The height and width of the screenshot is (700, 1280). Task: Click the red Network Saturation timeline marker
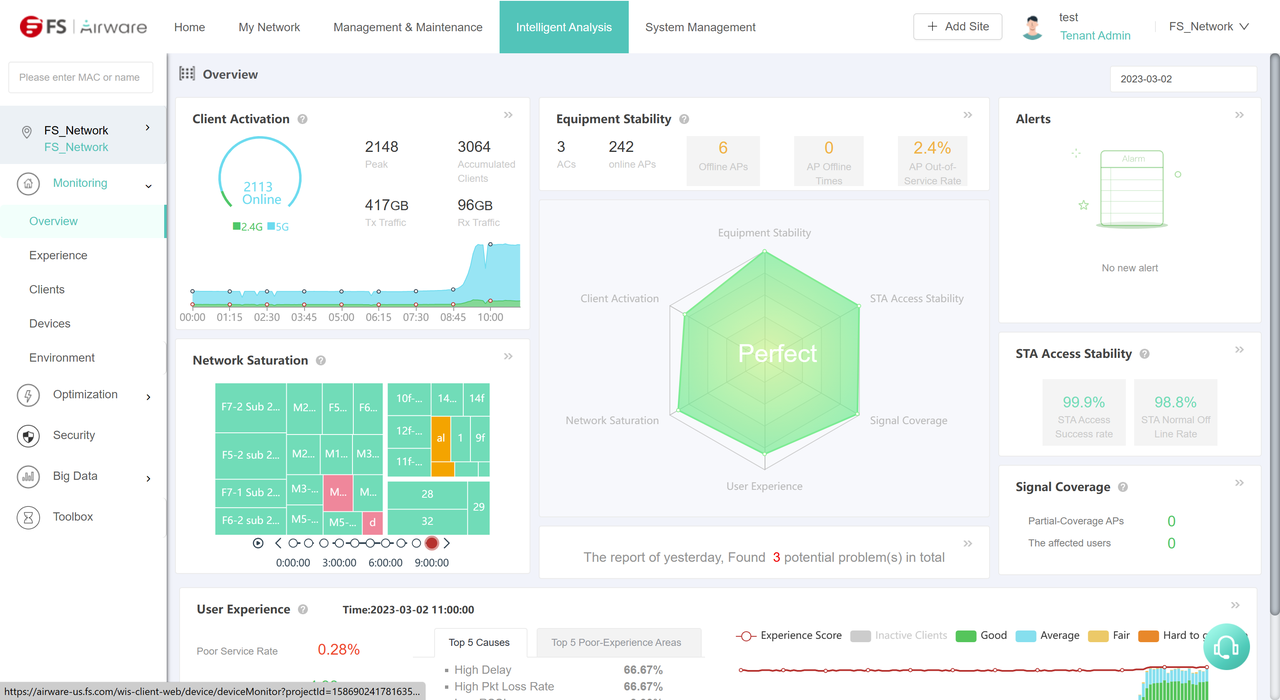[432, 543]
